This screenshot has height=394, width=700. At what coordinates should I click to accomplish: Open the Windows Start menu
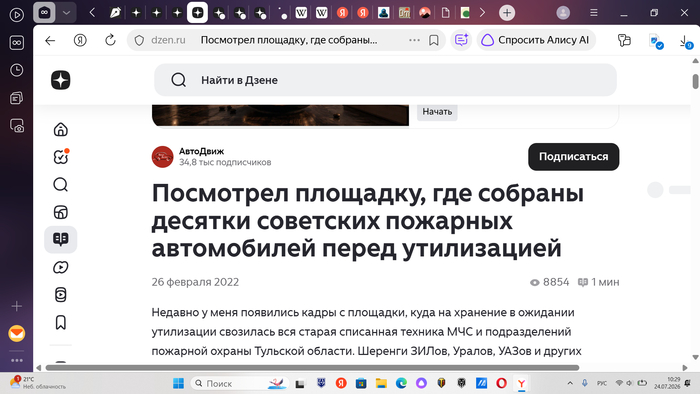click(178, 383)
